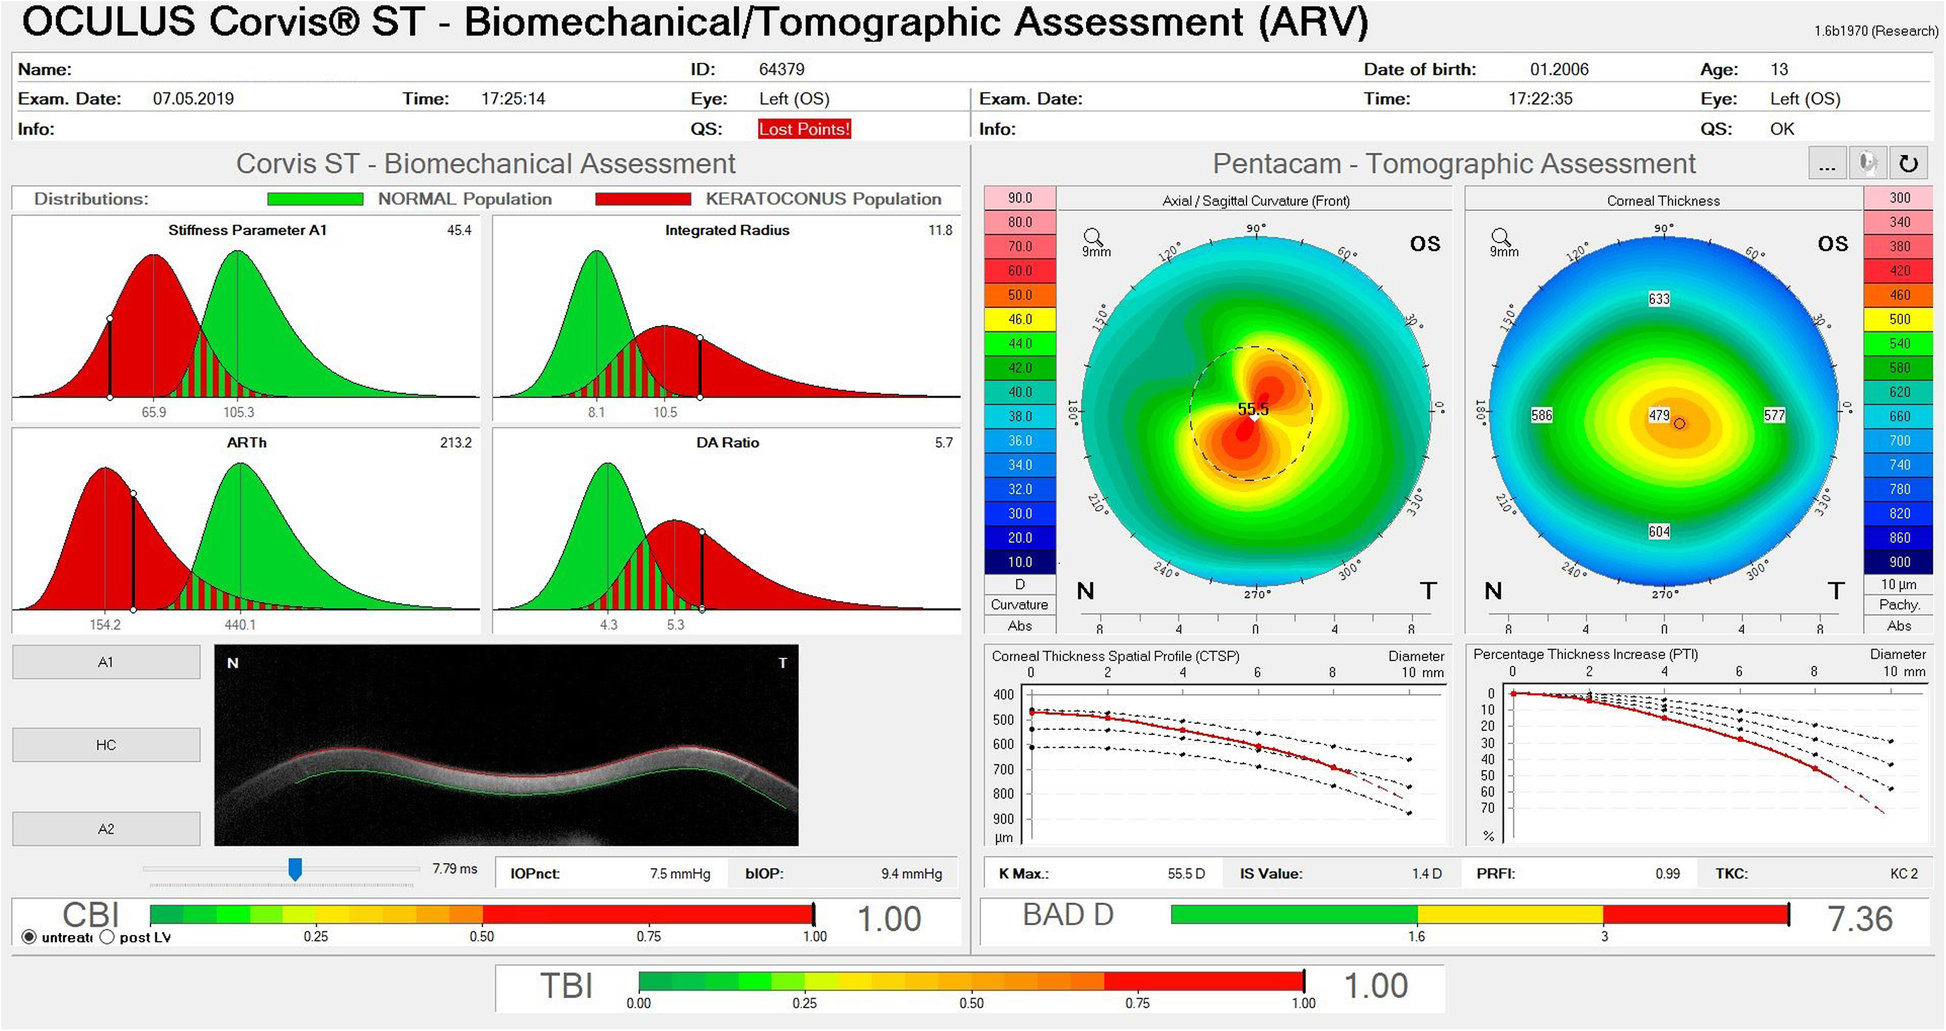This screenshot has height=1031, width=1946.
Task: Click the ARTh distribution chart
Action: click(246, 531)
